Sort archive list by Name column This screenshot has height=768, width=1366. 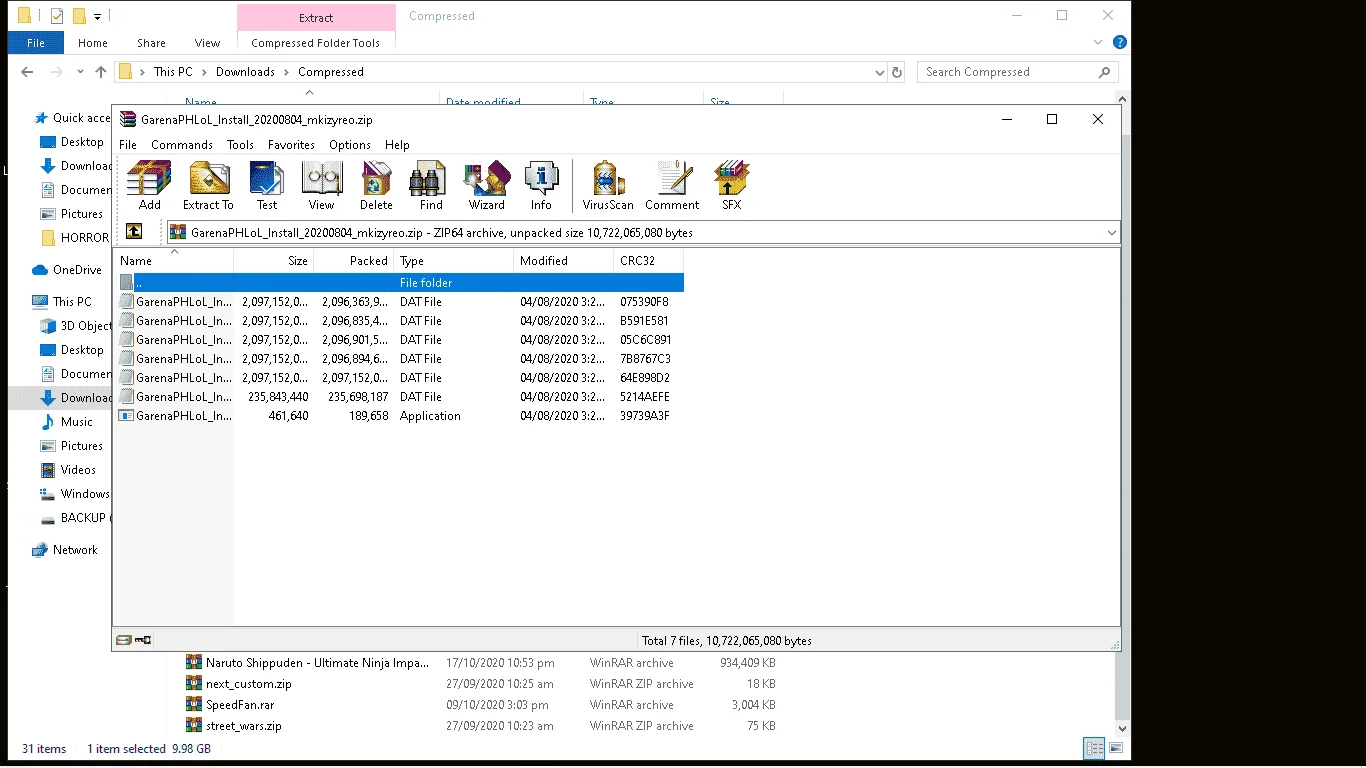[173, 261]
